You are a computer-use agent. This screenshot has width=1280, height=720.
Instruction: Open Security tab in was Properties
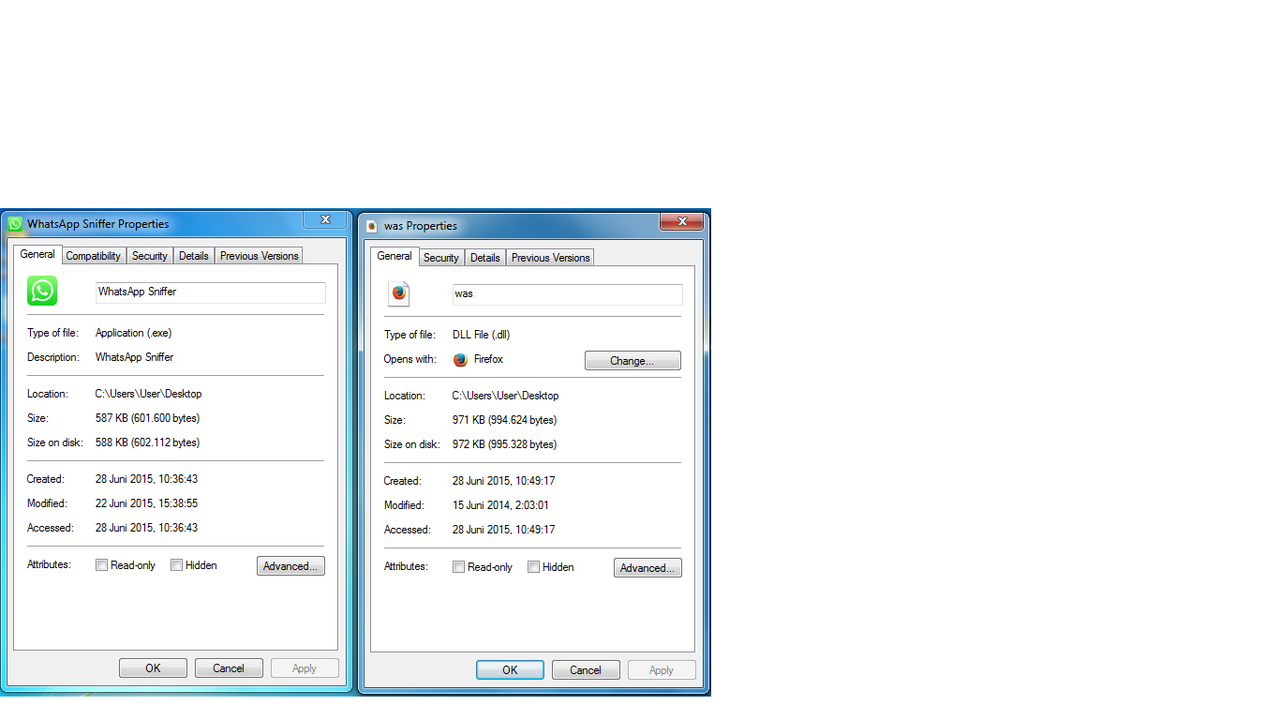pyautogui.click(x=441, y=258)
